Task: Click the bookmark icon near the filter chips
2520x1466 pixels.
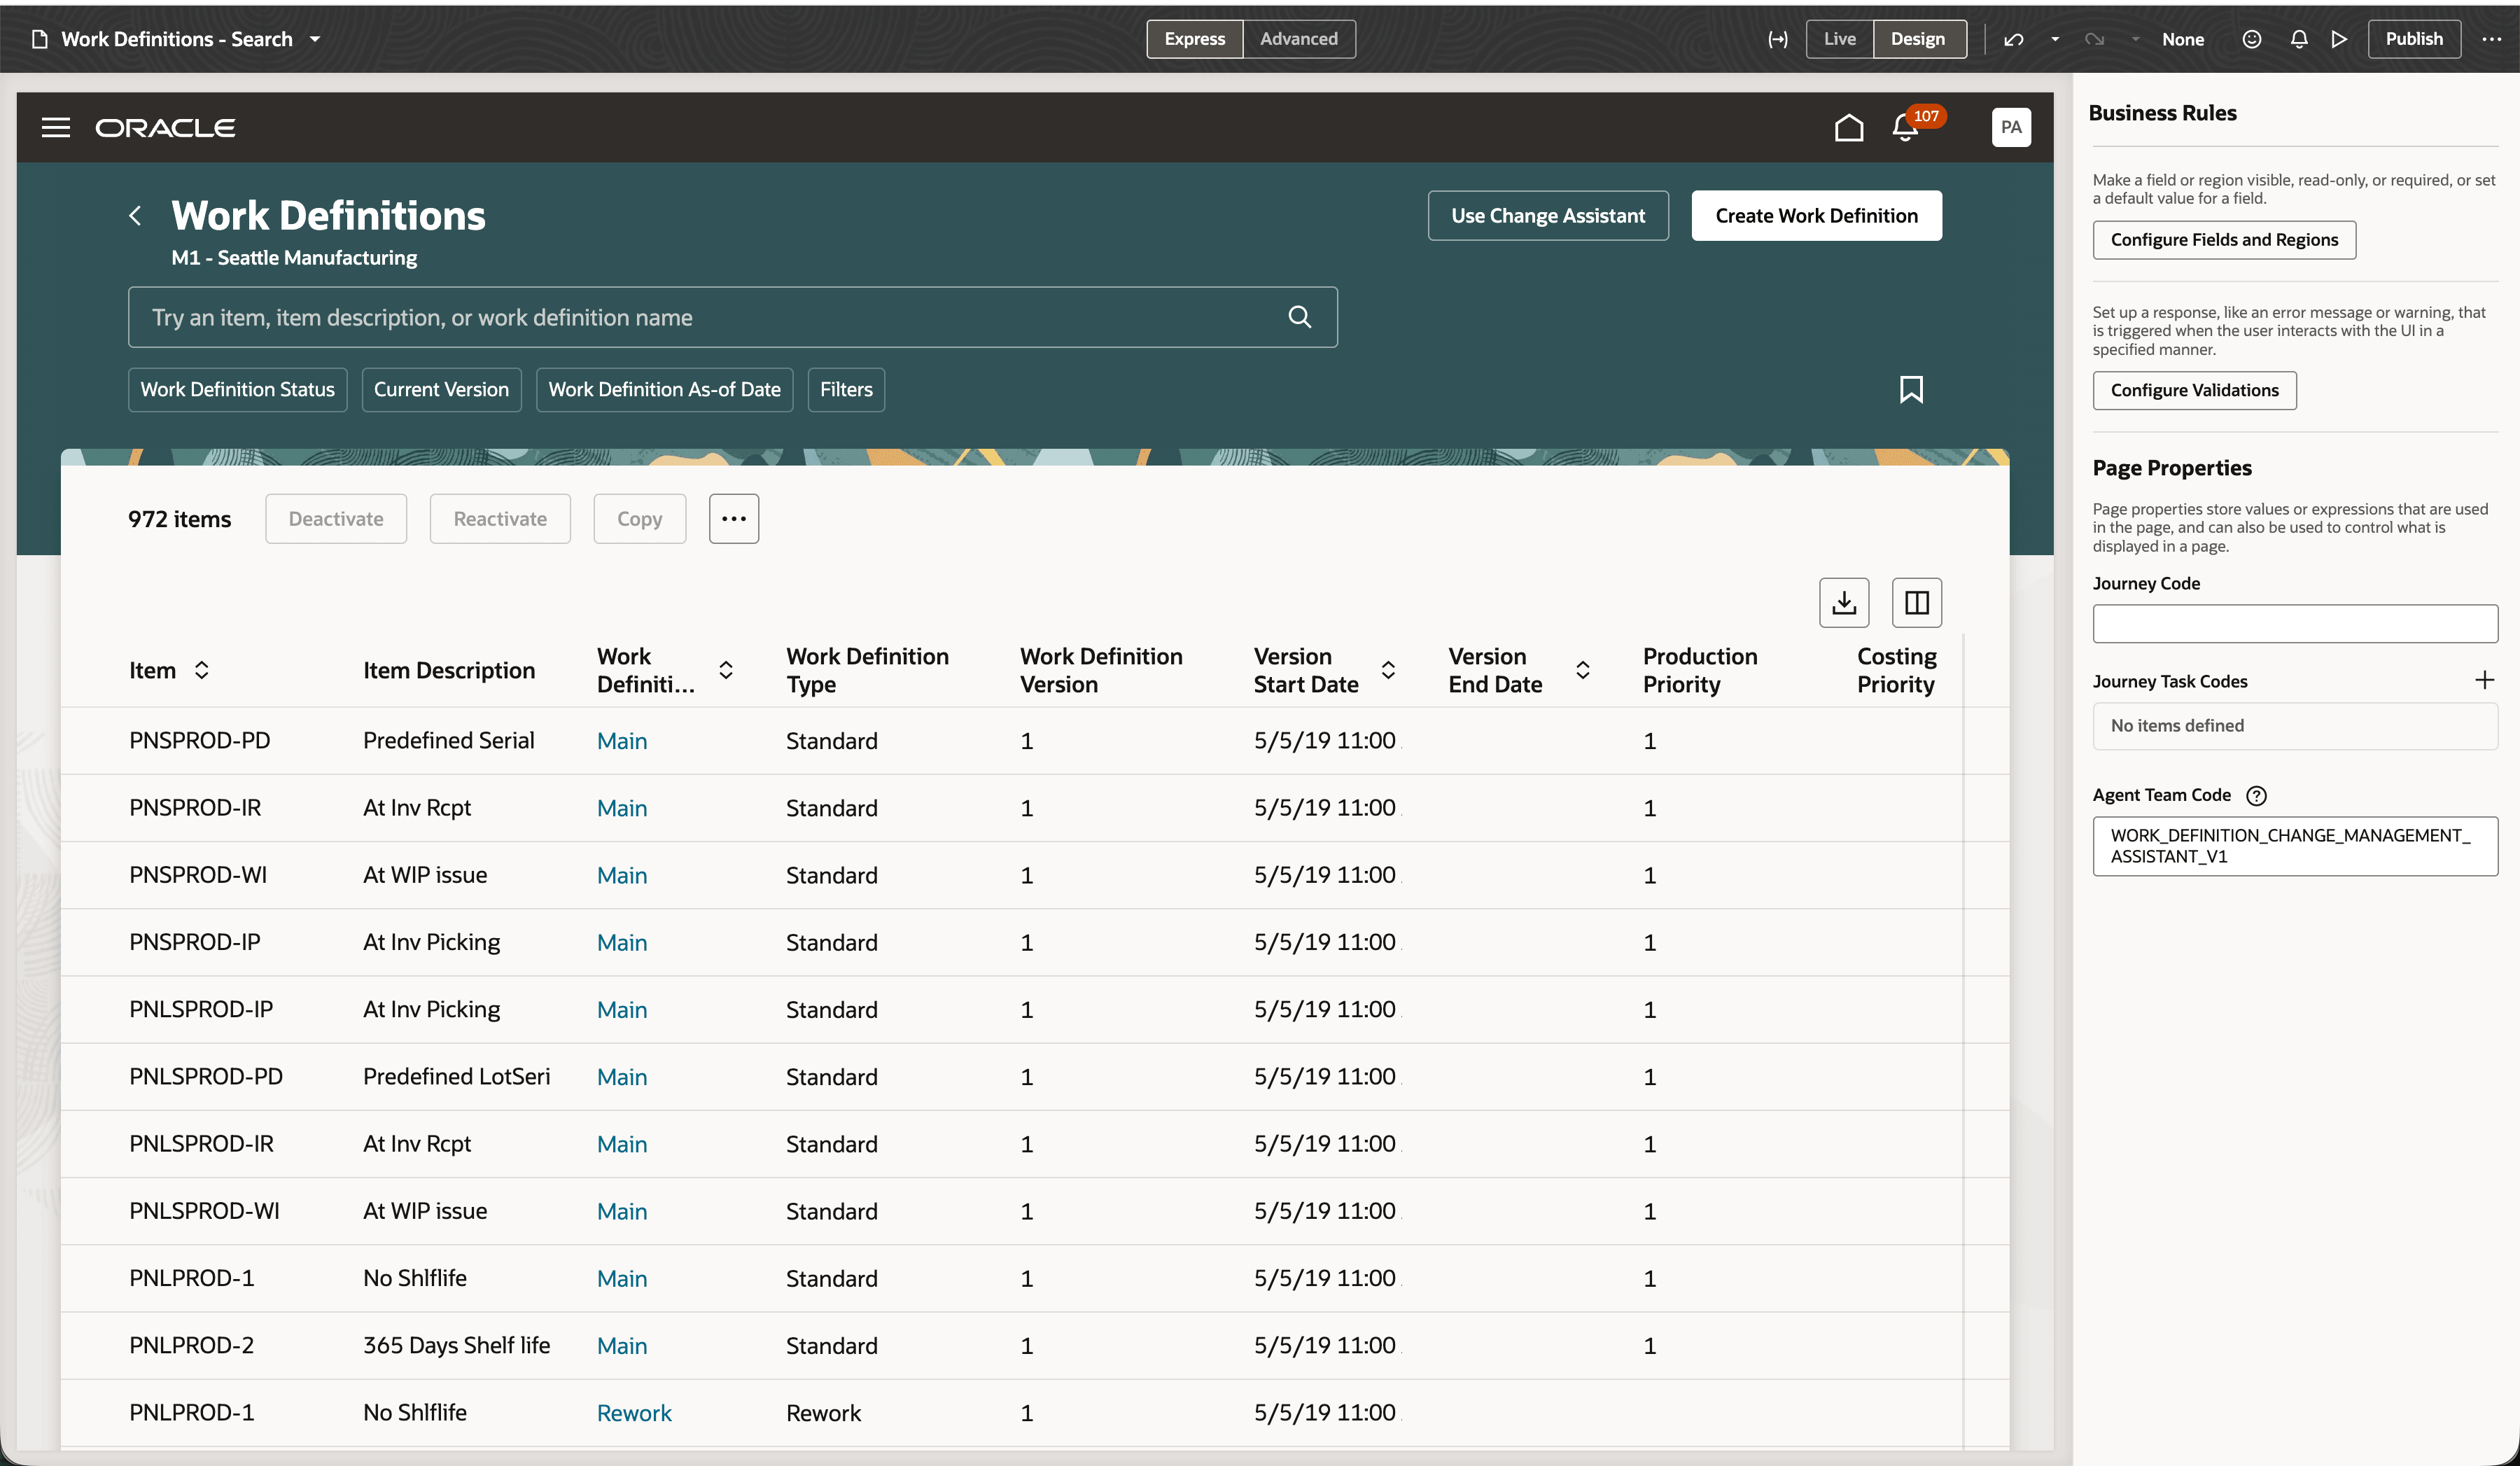Action: [x=1912, y=389]
